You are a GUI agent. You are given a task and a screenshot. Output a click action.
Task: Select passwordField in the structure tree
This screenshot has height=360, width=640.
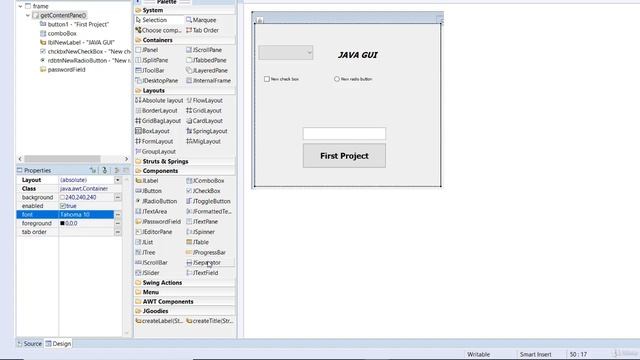[x=62, y=70]
